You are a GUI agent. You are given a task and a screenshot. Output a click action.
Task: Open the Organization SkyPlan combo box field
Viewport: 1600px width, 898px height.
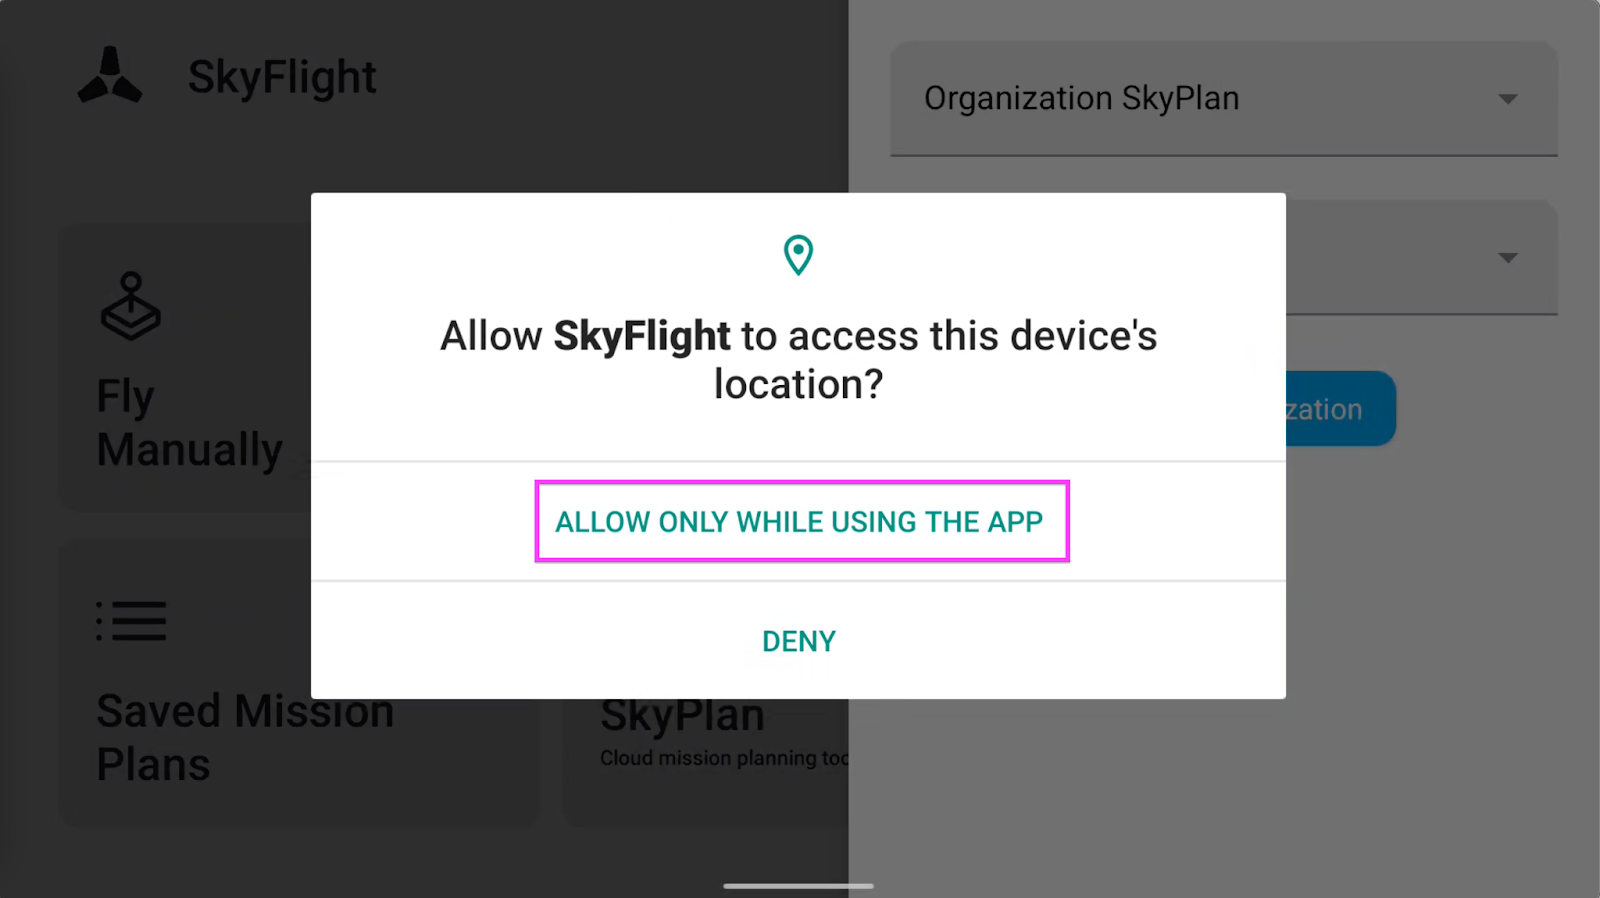(1224, 99)
